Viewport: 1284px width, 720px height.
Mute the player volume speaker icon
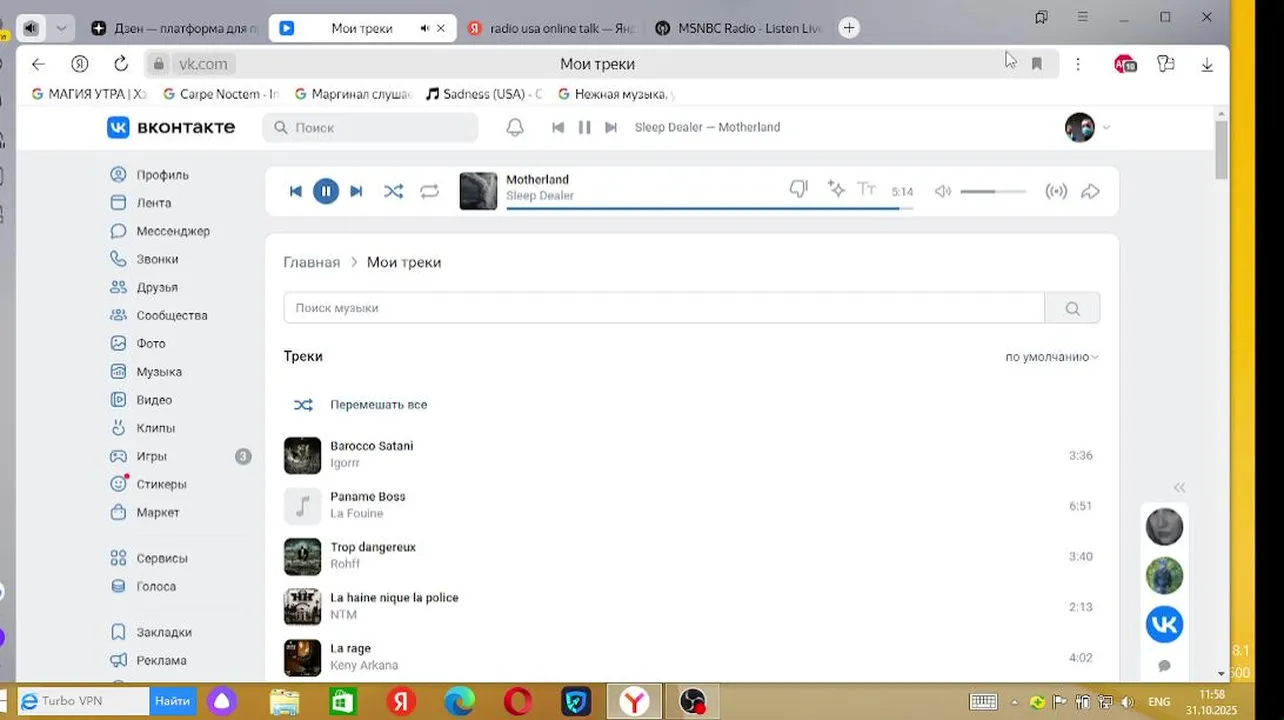pos(942,191)
